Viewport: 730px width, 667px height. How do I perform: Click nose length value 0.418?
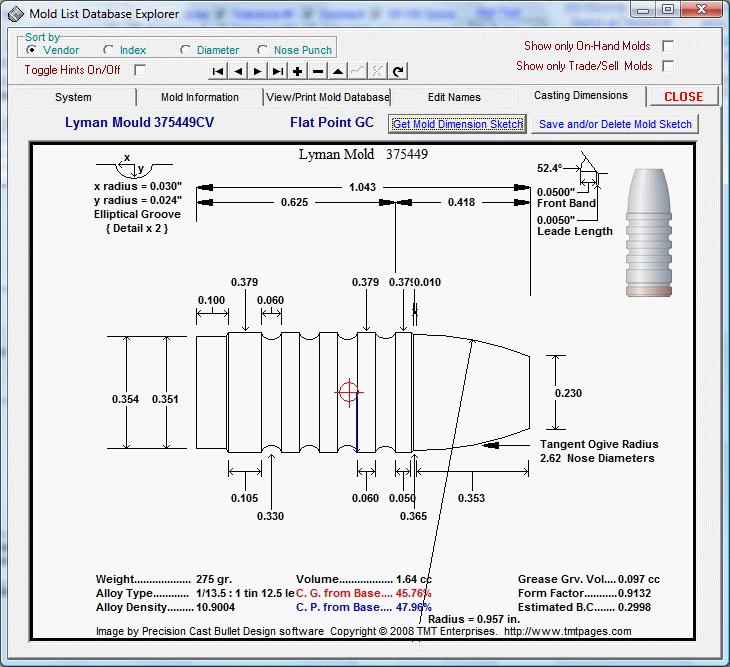(x=461, y=202)
